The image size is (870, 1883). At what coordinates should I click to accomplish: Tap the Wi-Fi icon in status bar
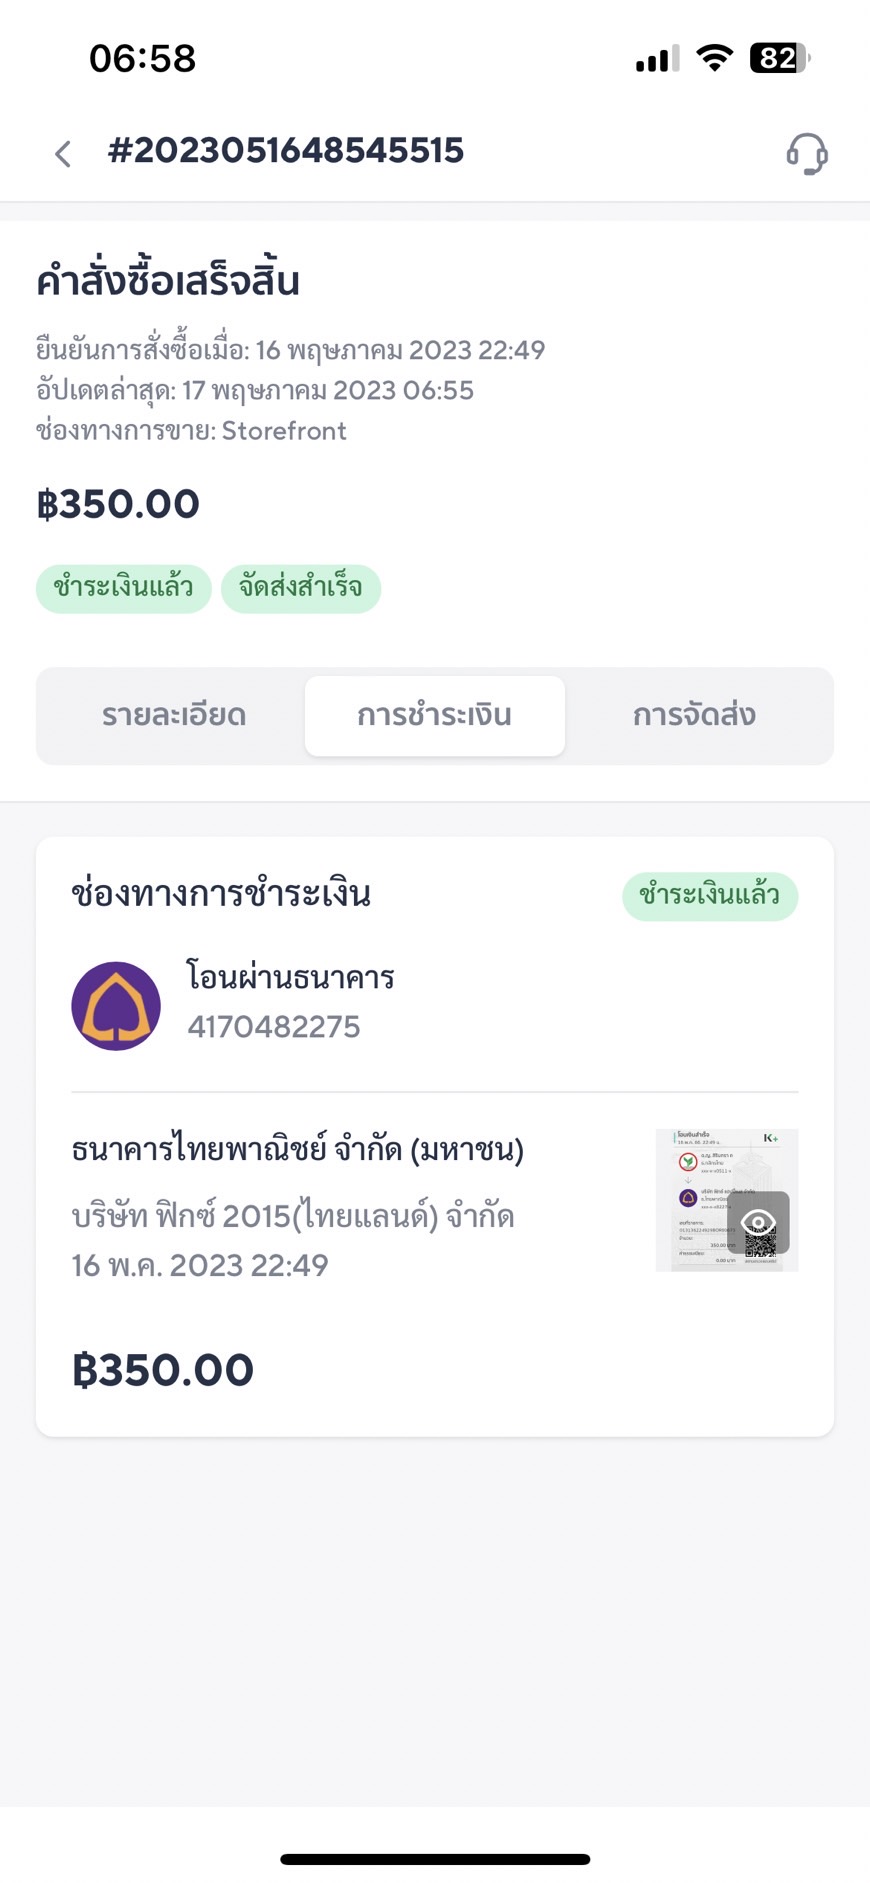(714, 58)
